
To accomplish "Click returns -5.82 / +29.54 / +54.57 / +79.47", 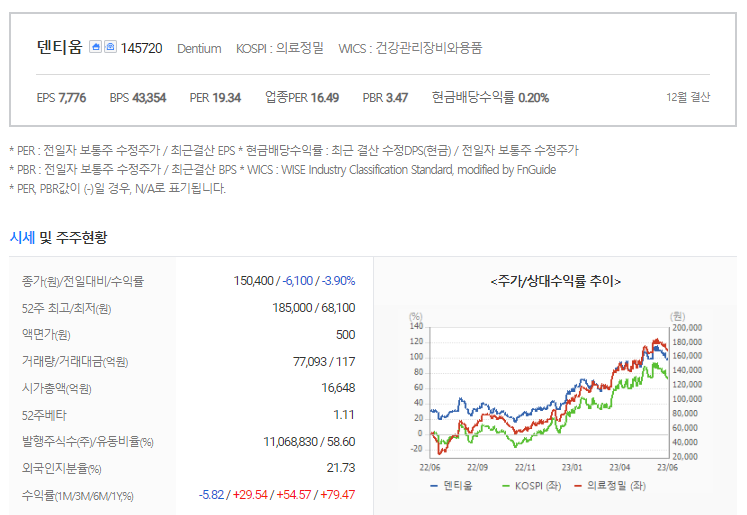I will coord(277,495).
